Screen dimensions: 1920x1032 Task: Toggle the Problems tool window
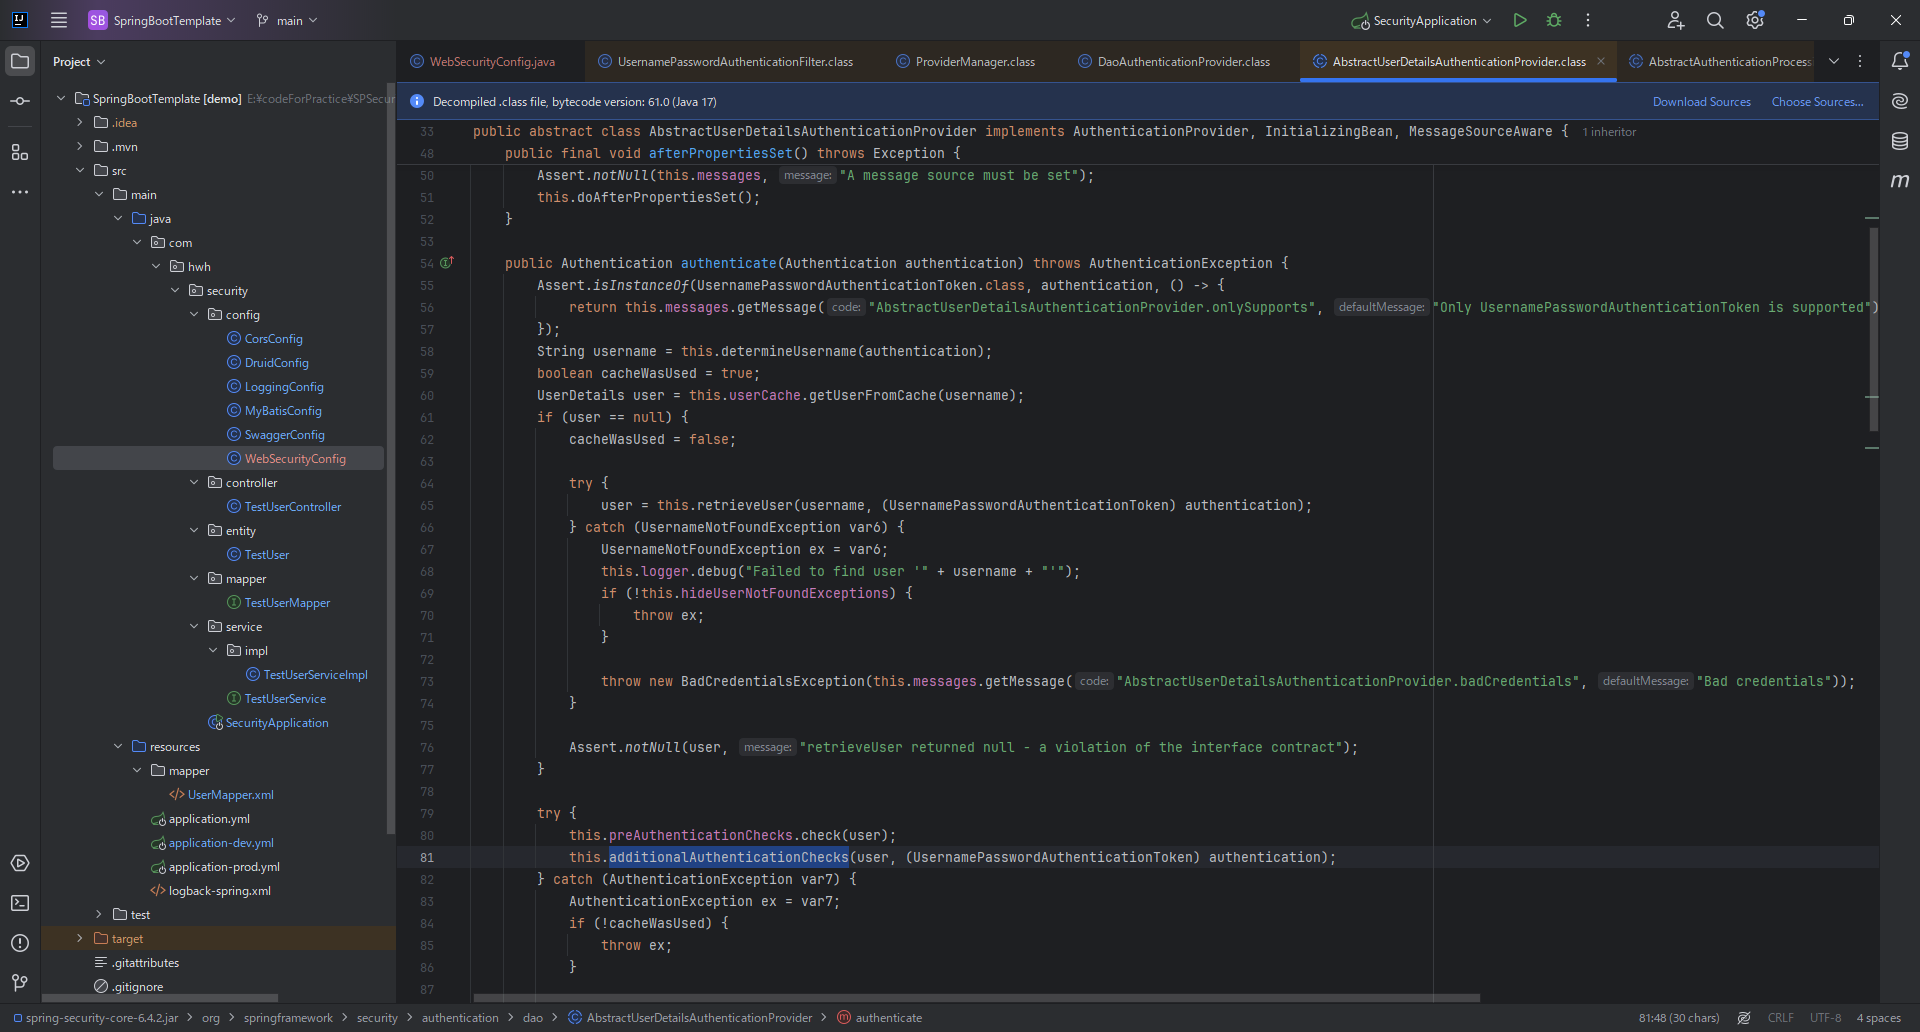[20, 943]
